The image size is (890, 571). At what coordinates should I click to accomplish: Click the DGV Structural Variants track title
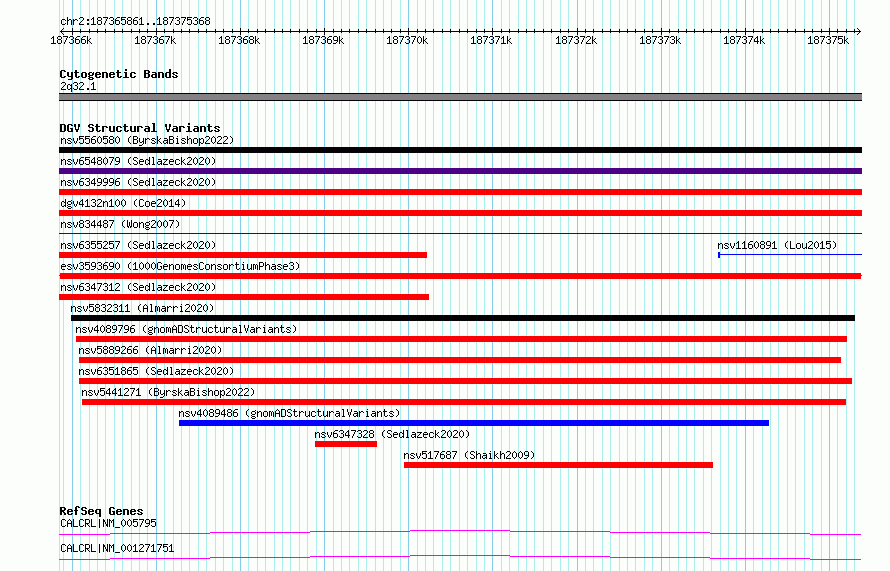point(140,128)
